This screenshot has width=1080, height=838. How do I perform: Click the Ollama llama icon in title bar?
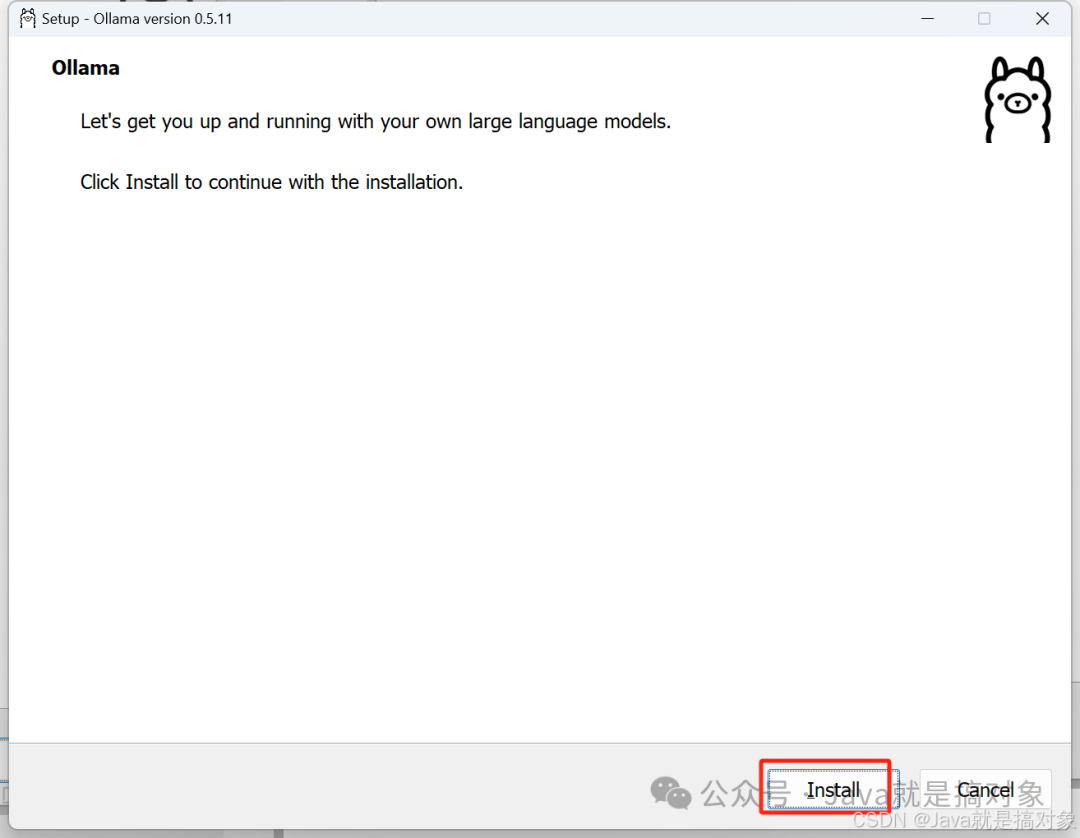pyautogui.click(x=28, y=19)
